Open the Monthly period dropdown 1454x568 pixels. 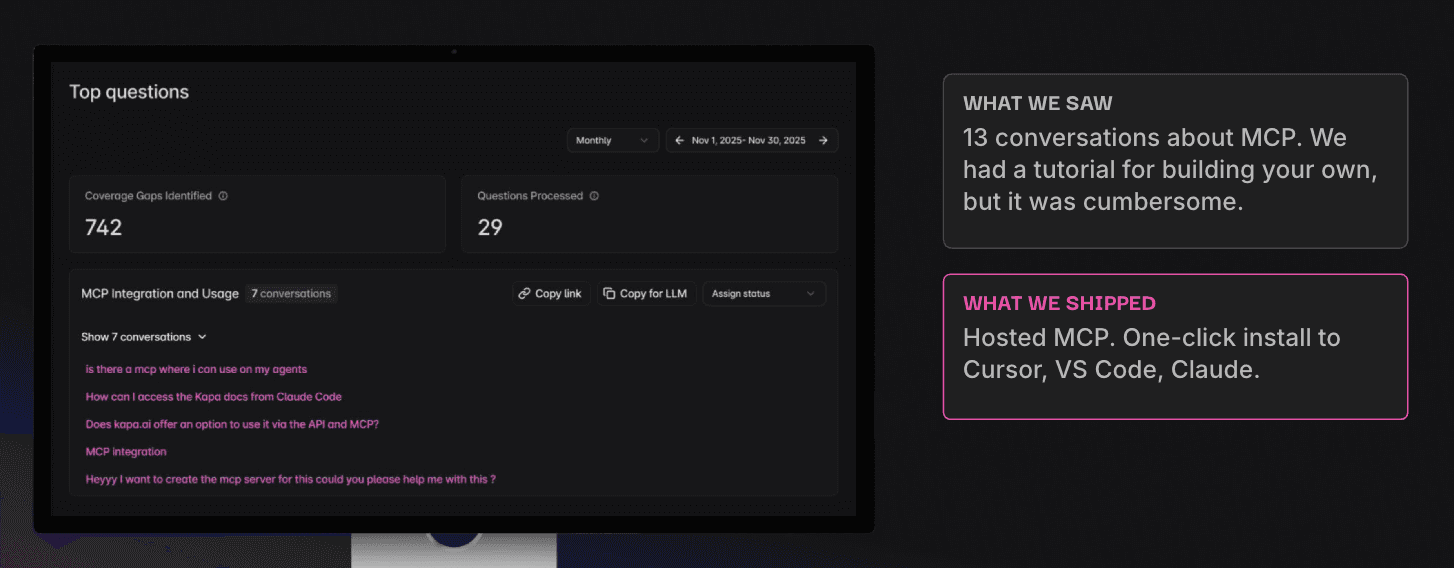(613, 140)
